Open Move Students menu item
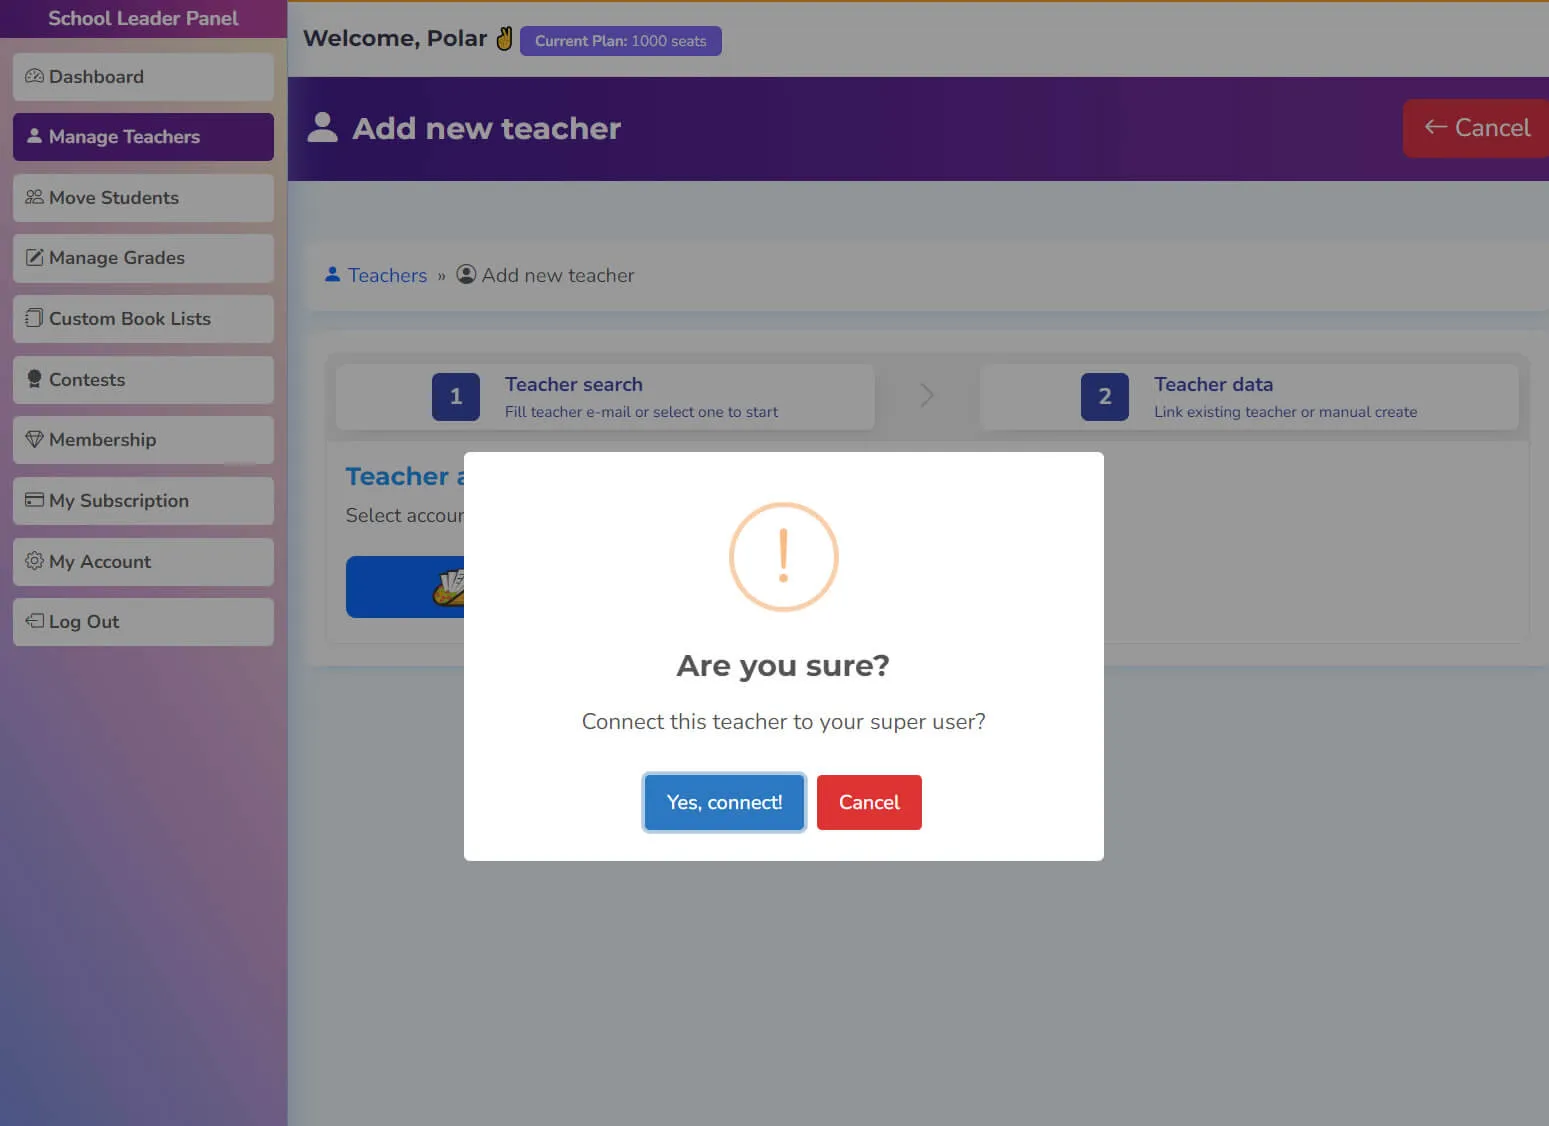Image resolution: width=1549 pixels, height=1126 pixels. pyautogui.click(x=143, y=198)
